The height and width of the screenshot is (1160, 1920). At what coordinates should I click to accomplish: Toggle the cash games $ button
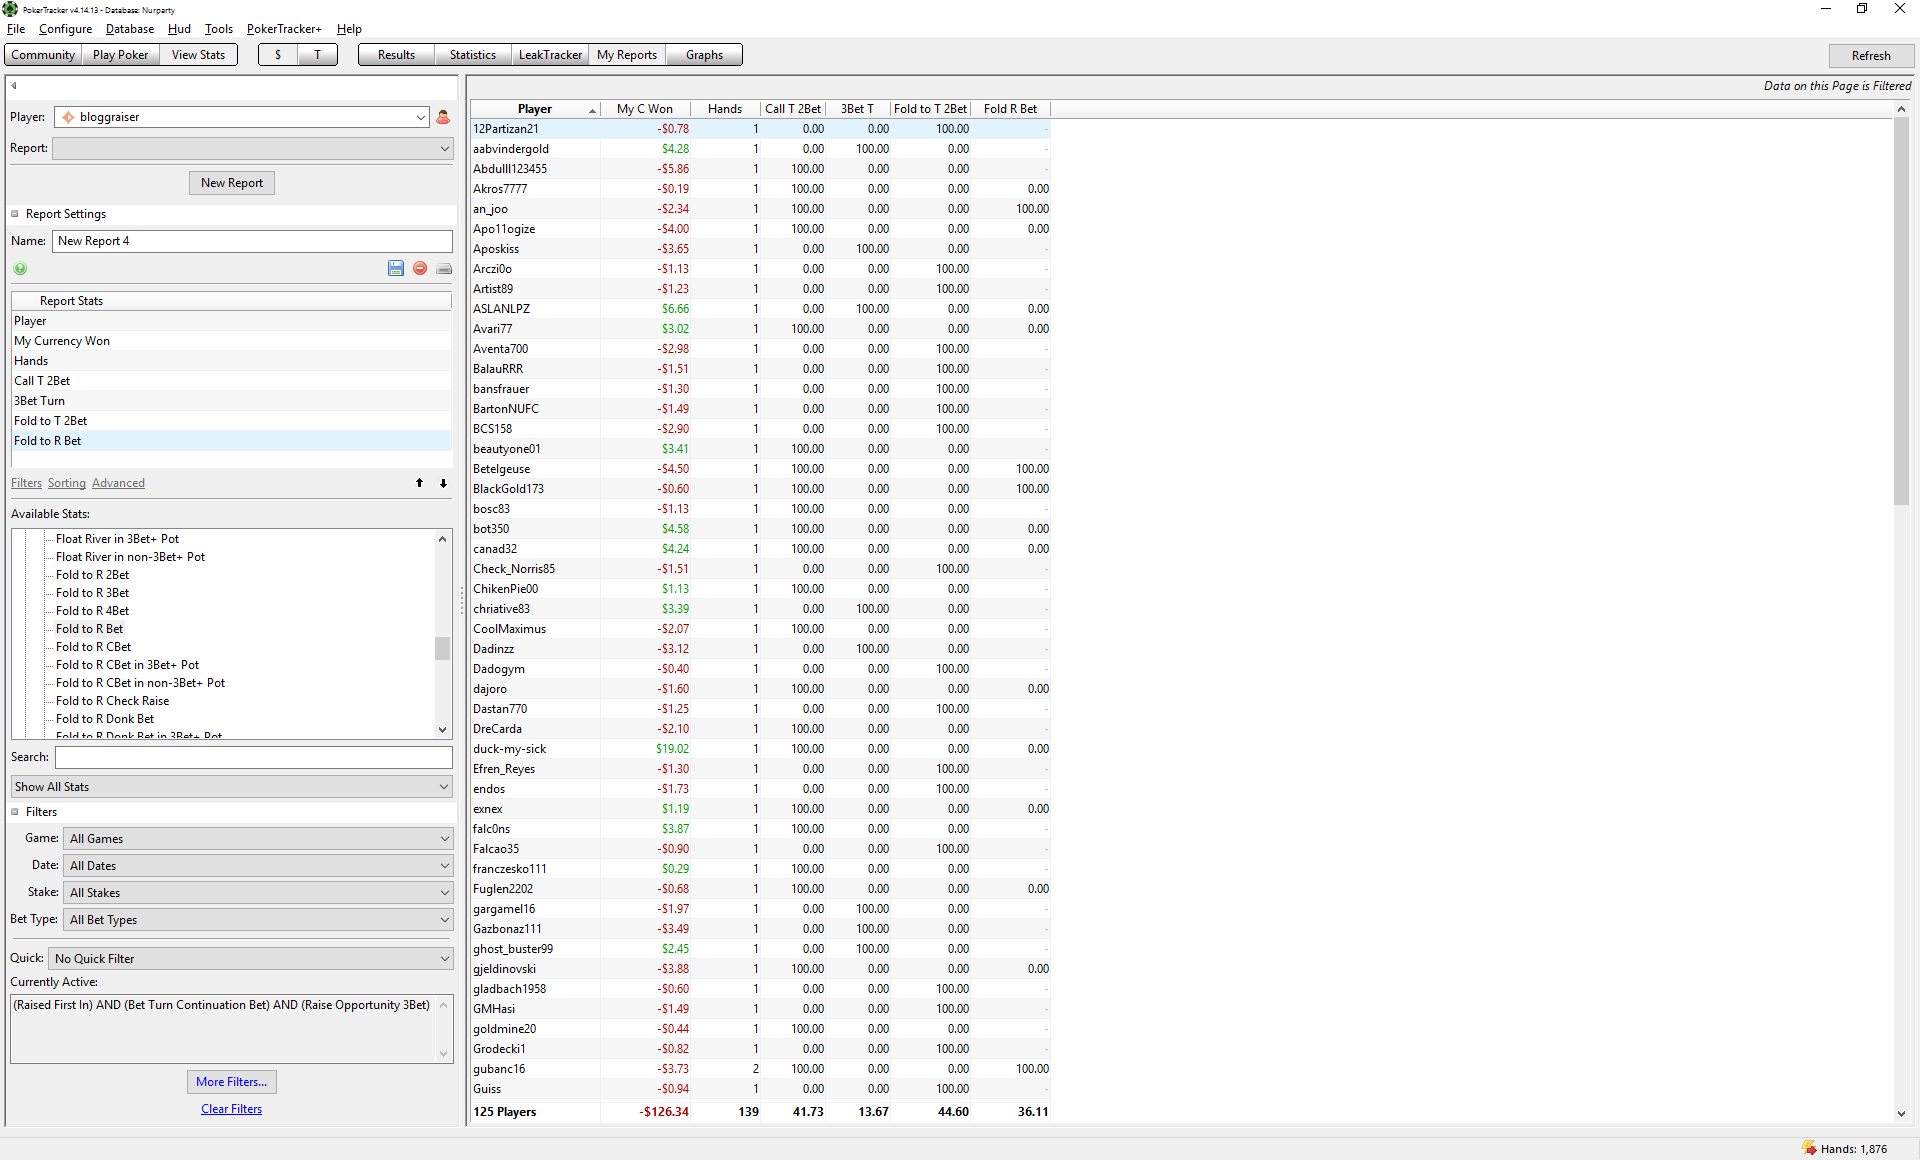point(278,55)
